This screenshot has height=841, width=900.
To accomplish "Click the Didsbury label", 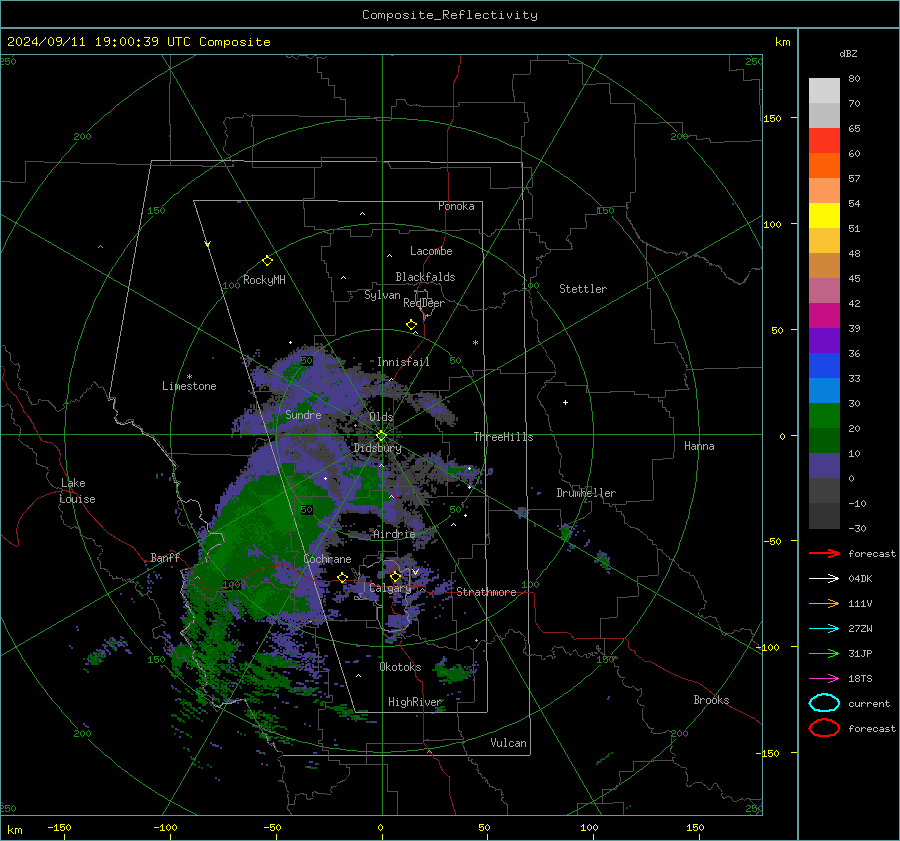I will (378, 448).
